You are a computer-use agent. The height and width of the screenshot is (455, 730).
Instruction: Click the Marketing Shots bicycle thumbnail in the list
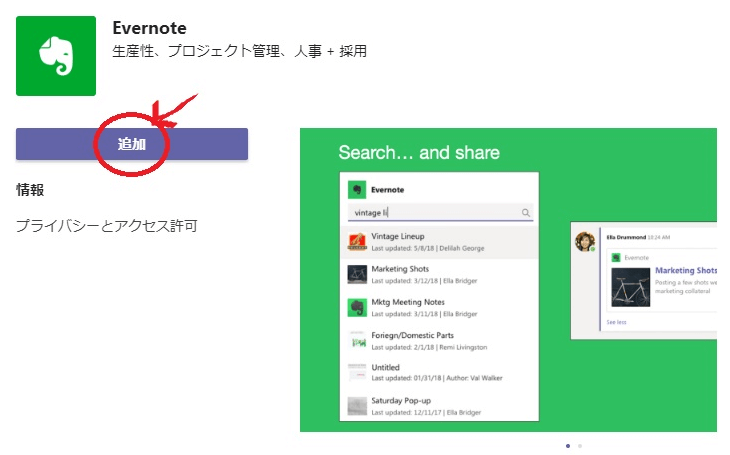357,274
